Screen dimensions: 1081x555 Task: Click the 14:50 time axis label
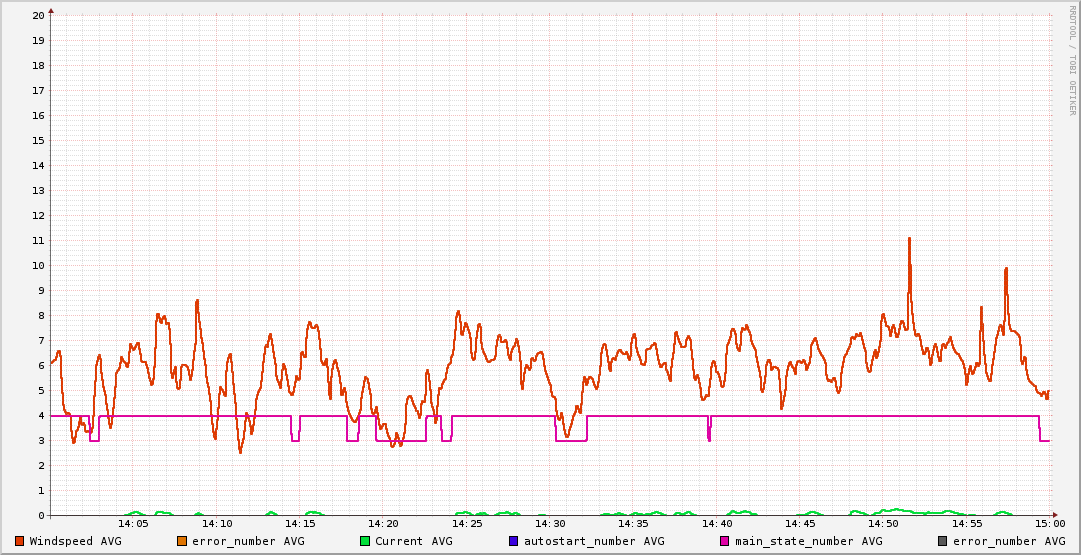(885, 524)
